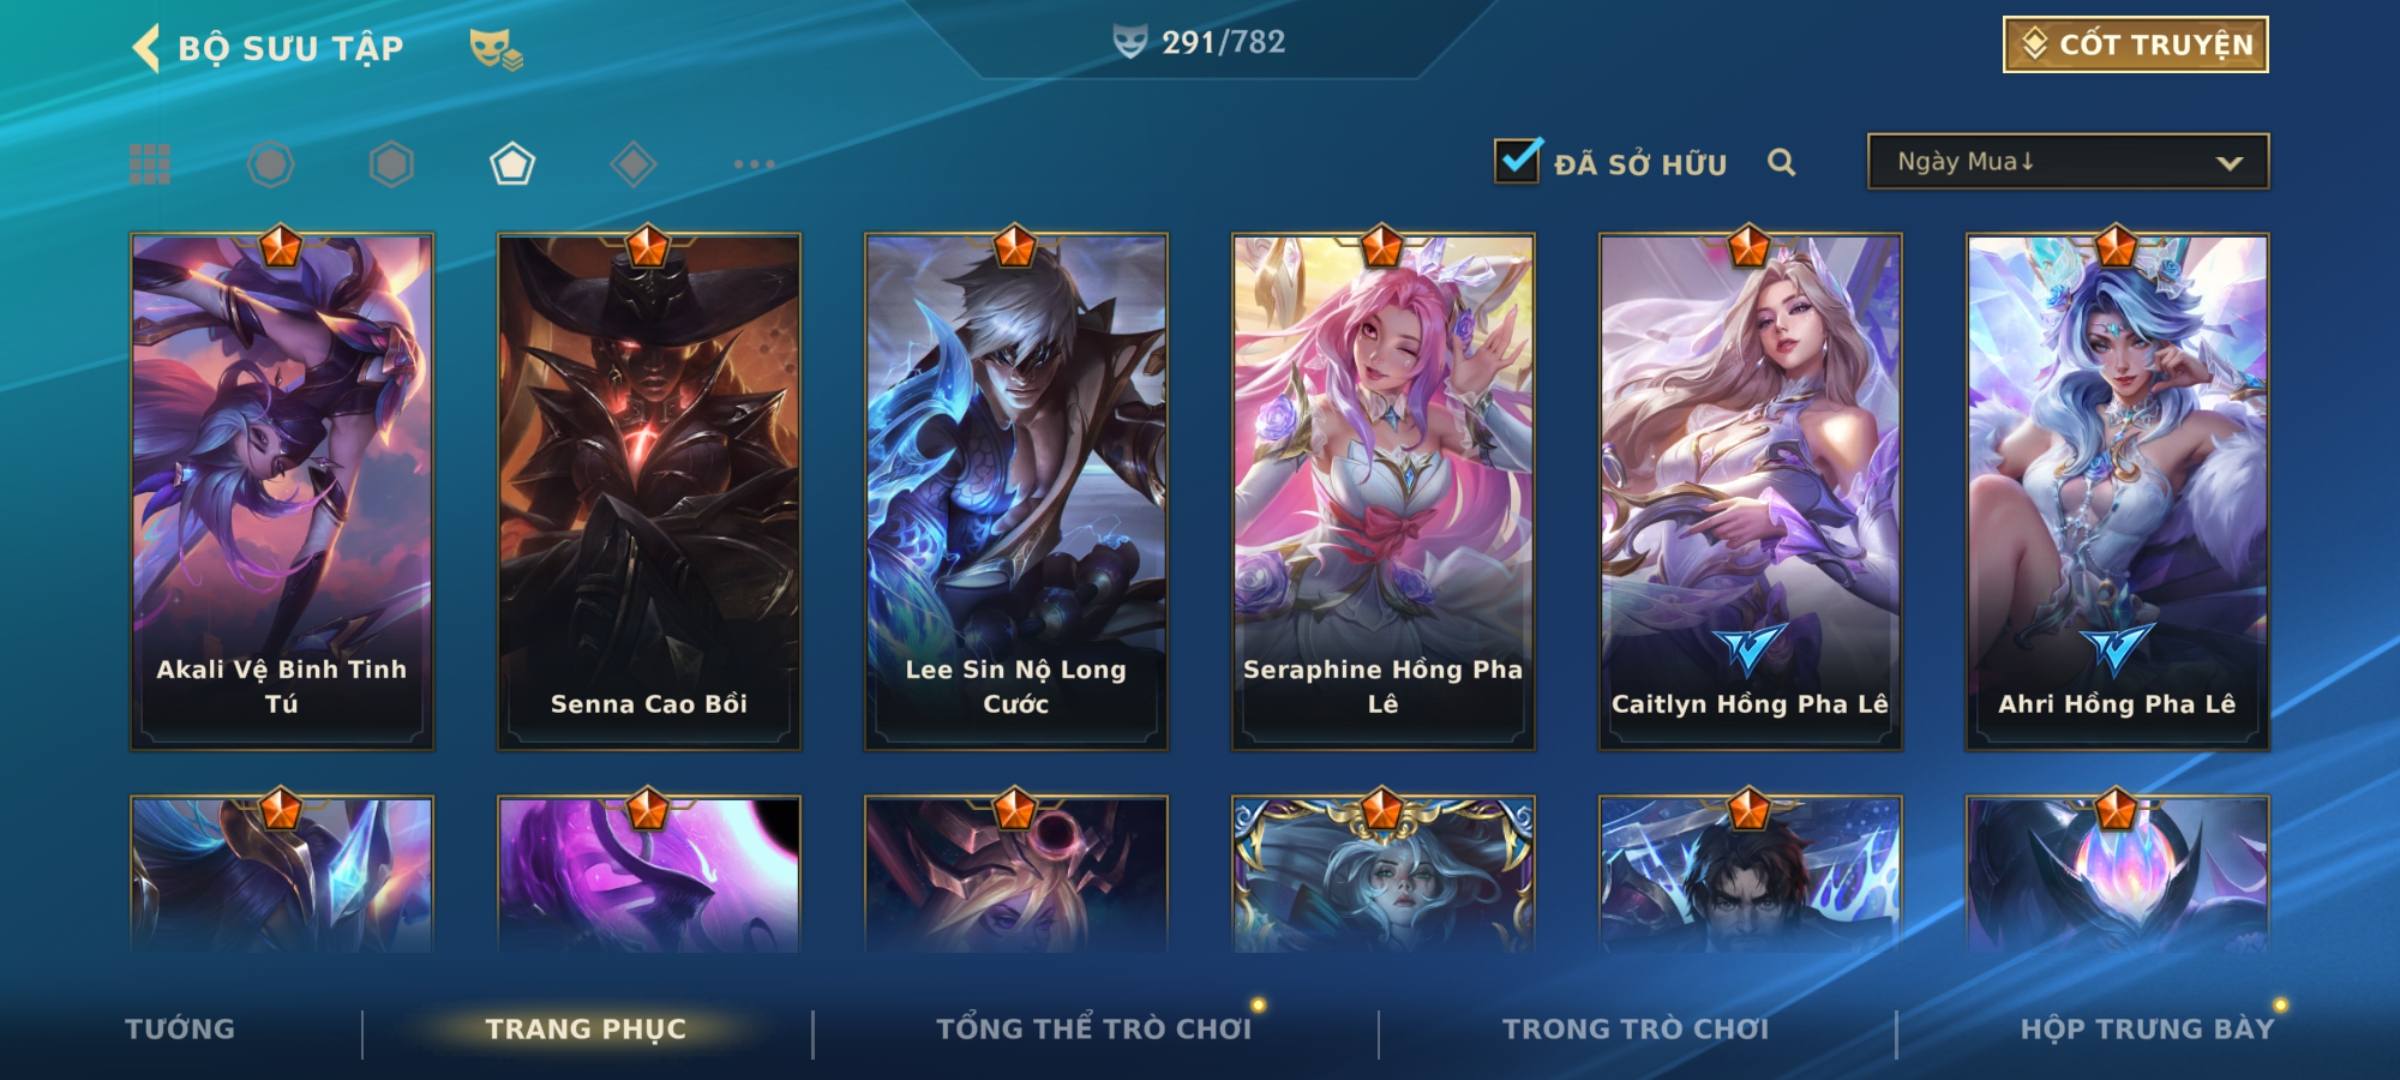Select the Senna Cao Bồi skin card

[649, 492]
